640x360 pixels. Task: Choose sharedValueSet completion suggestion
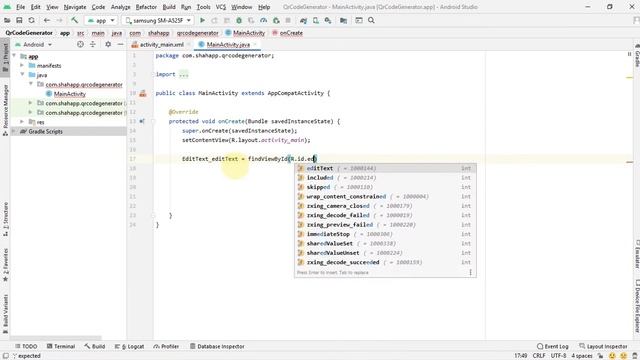(385, 243)
